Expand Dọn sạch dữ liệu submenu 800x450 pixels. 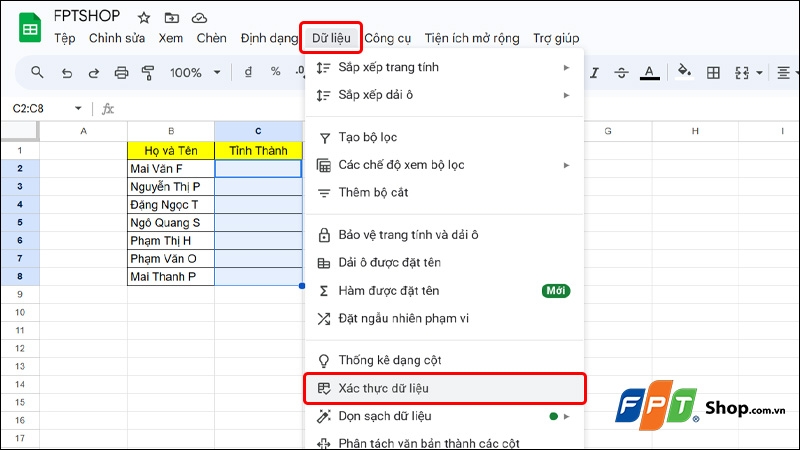[444, 416]
